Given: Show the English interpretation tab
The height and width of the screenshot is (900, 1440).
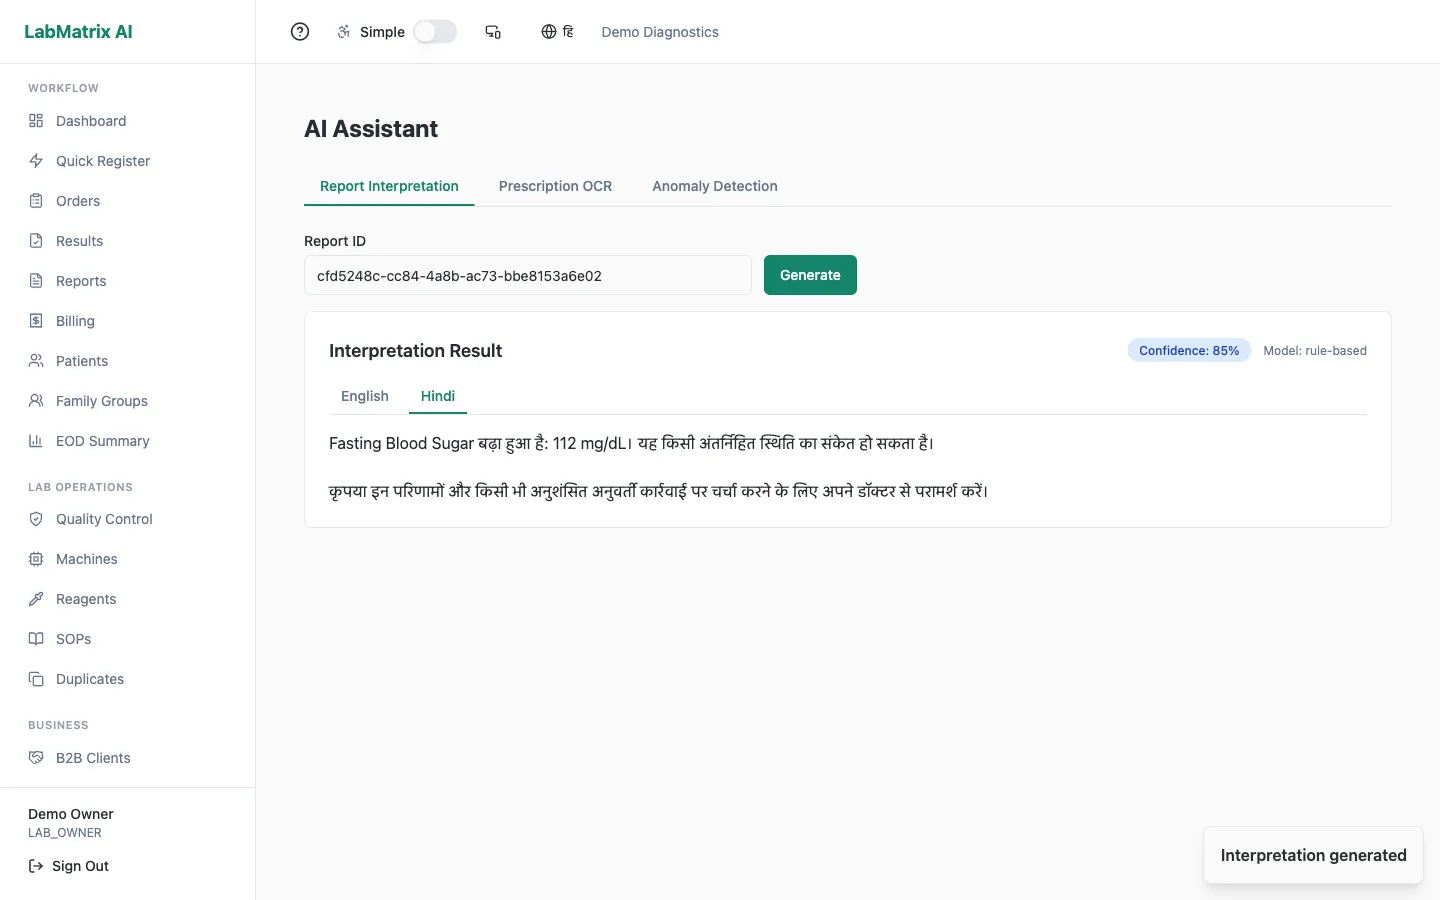Looking at the screenshot, I should 365,396.
